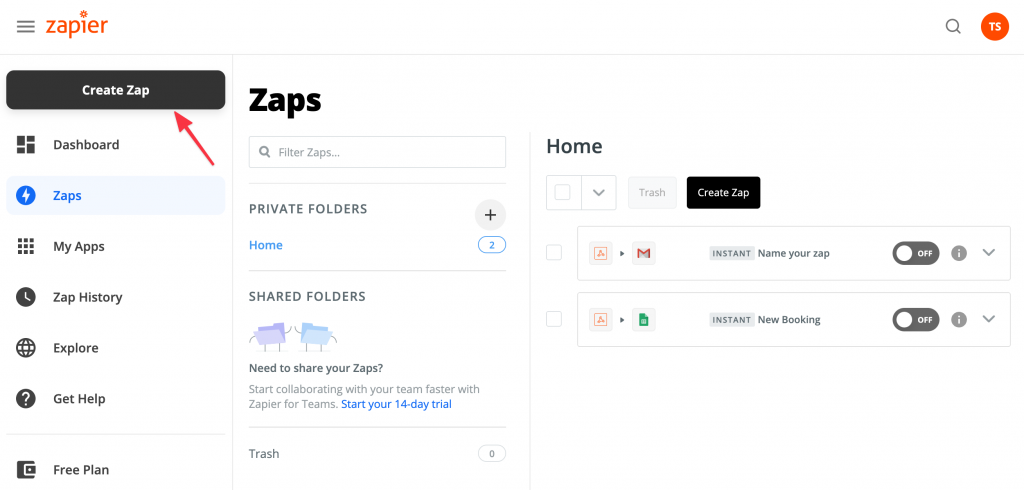This screenshot has width=1024, height=490.
Task: Turn on the Name your zap toggle
Action: [x=916, y=253]
